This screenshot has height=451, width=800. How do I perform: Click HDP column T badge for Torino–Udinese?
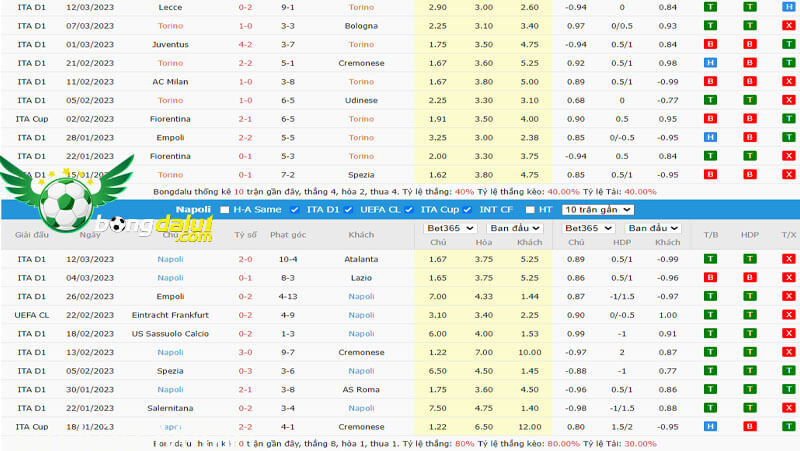click(749, 100)
